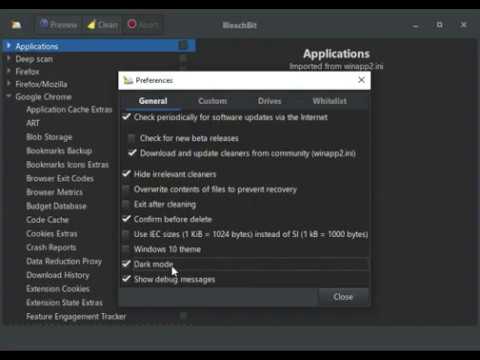This screenshot has height=360, width=480.
Task: Expand the Firefox tree node
Action: (9, 71)
